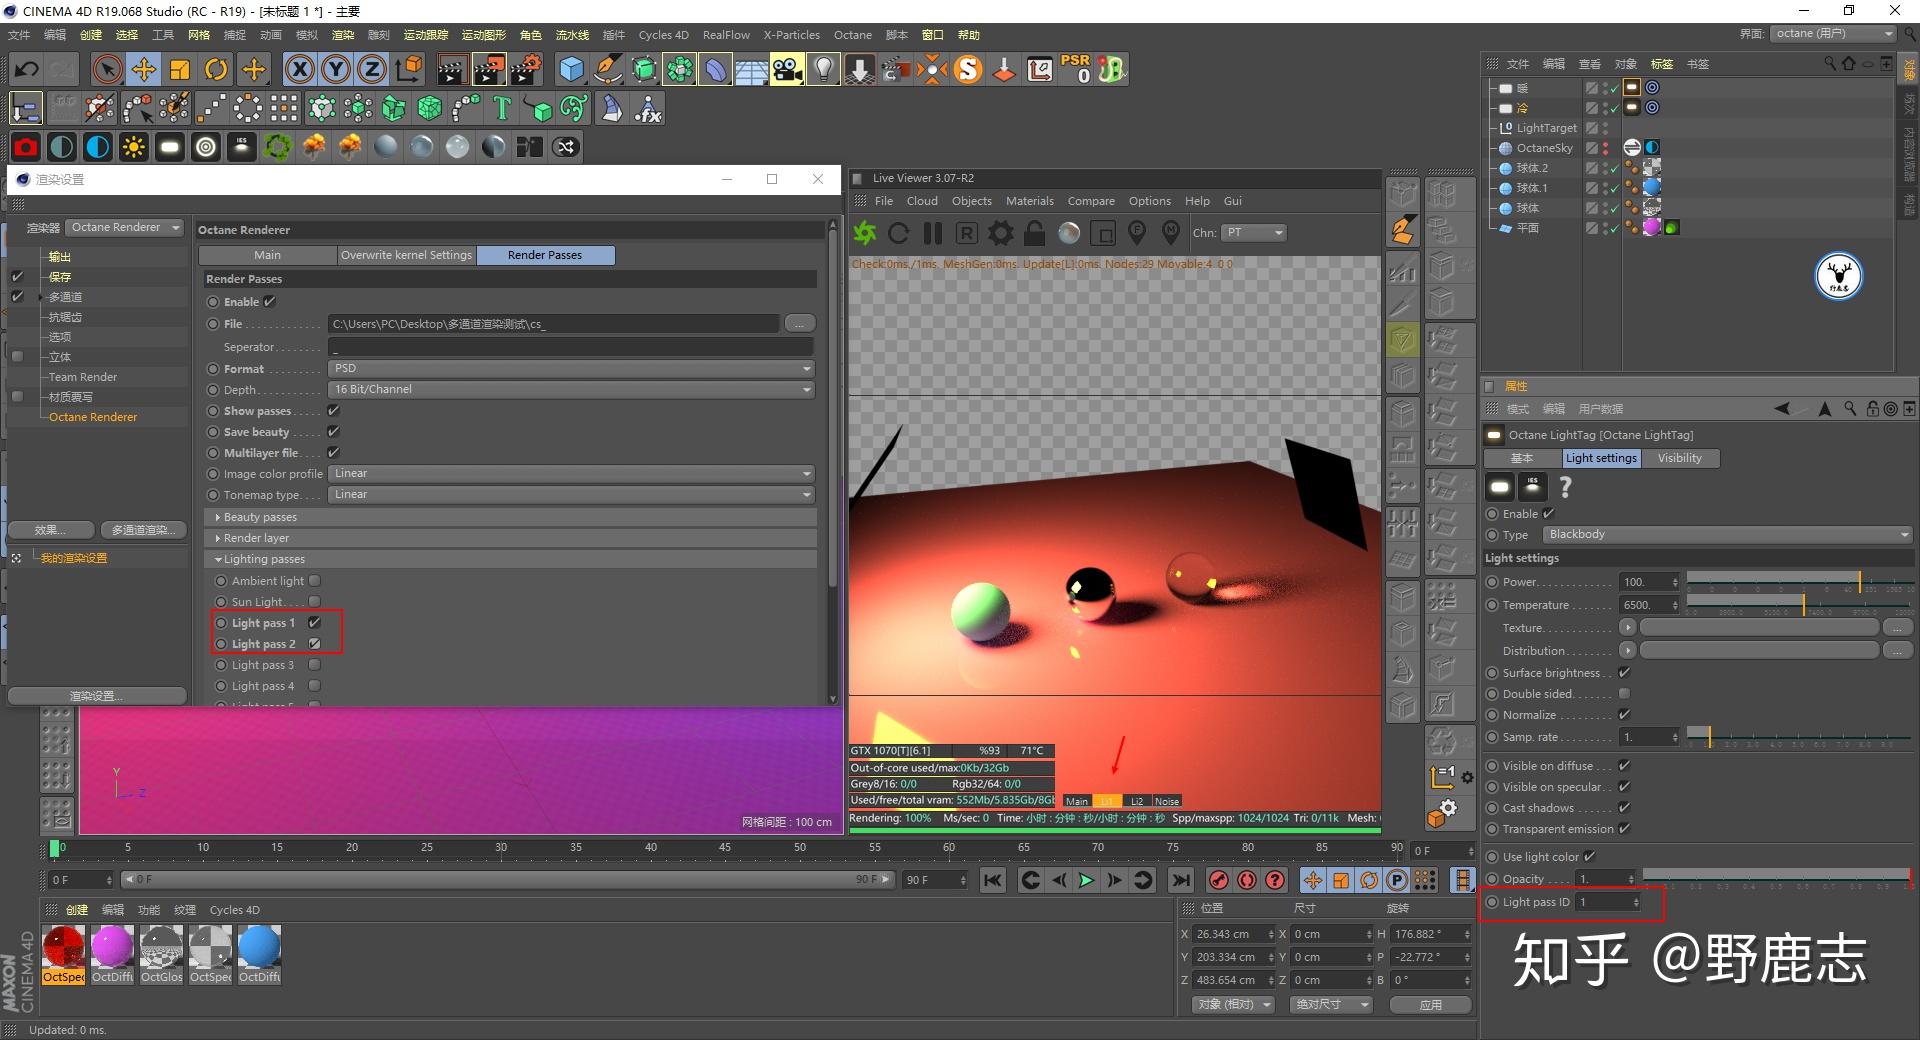The height and width of the screenshot is (1040, 1920).
Task: Pause rendering in Live Viewer
Action: pyautogui.click(x=933, y=233)
